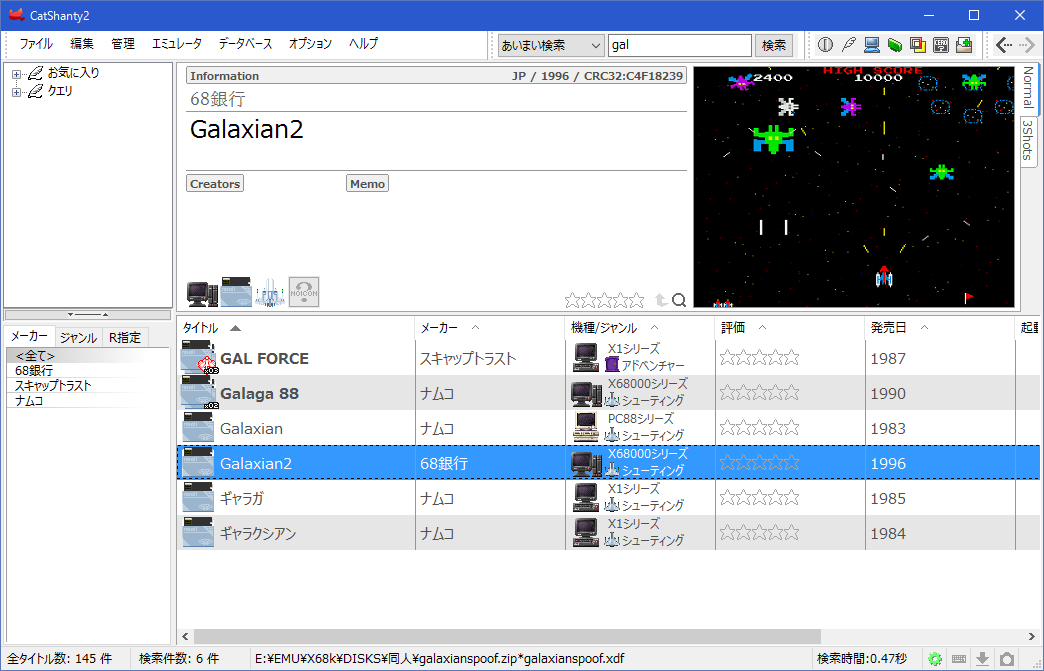This screenshot has width=1044, height=671.
Task: Go back with the left arrow toolbar icon
Action: pyautogui.click(x=1003, y=45)
